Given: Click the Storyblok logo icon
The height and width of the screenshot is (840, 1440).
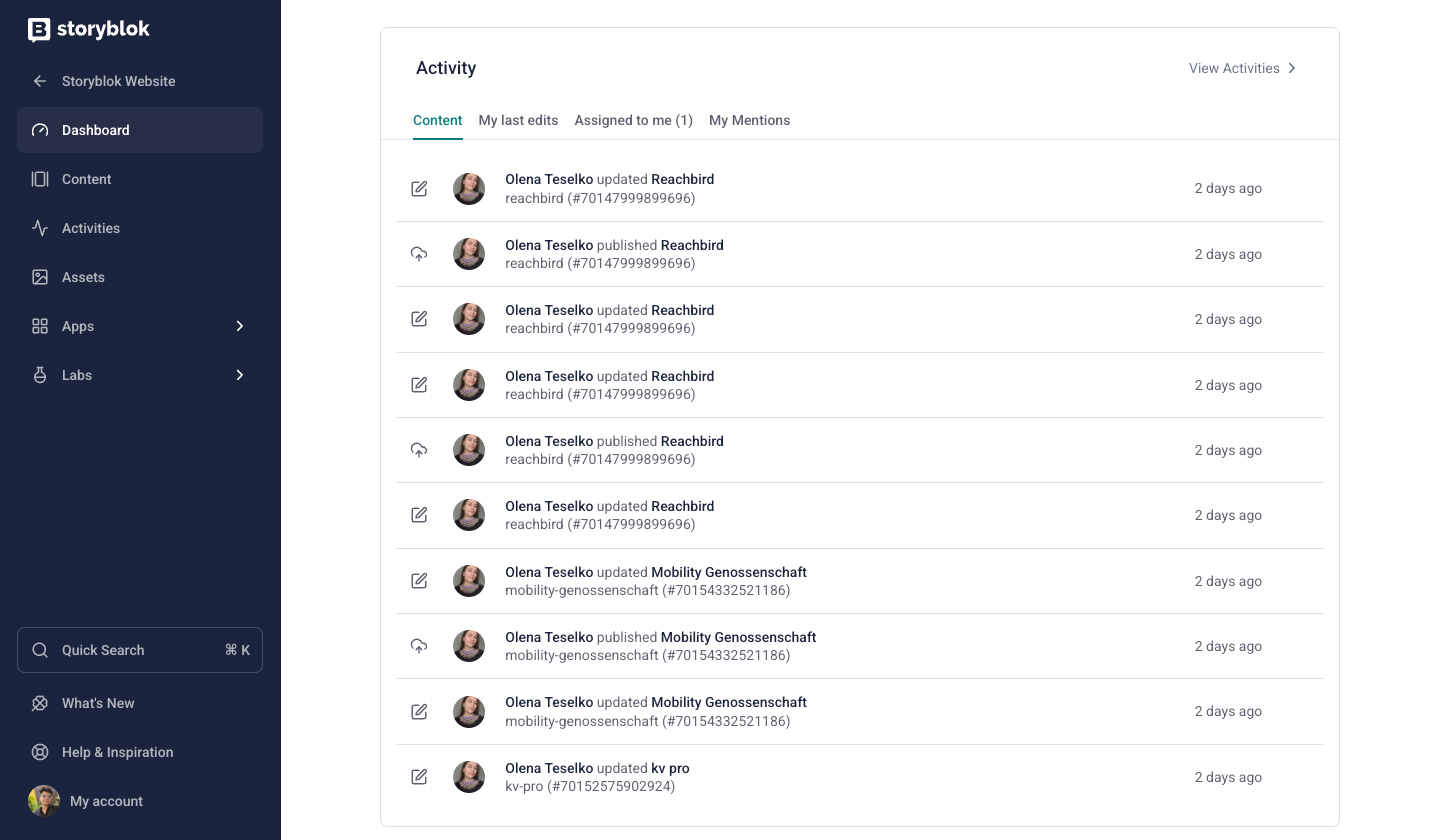Looking at the screenshot, I should (39, 30).
